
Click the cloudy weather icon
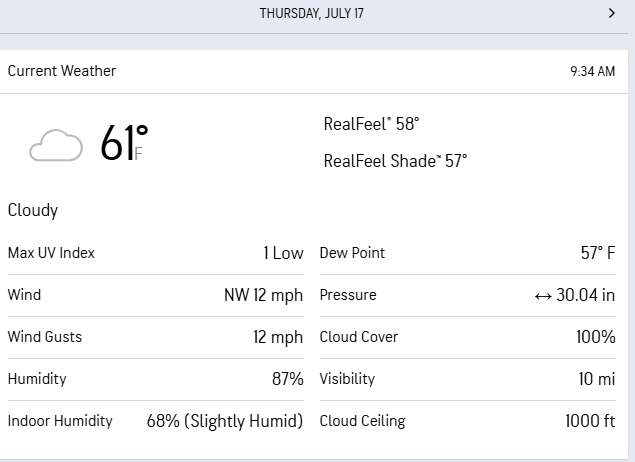(55, 146)
